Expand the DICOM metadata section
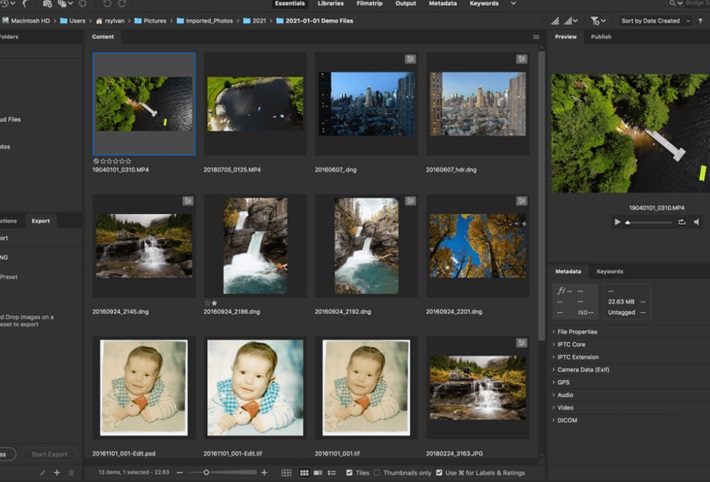 coord(567,420)
